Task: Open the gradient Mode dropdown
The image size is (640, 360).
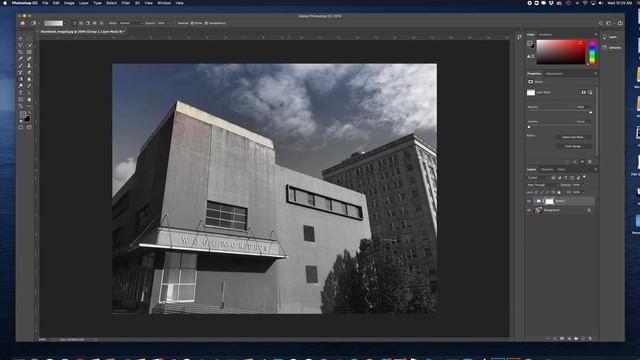Action: click(132, 23)
